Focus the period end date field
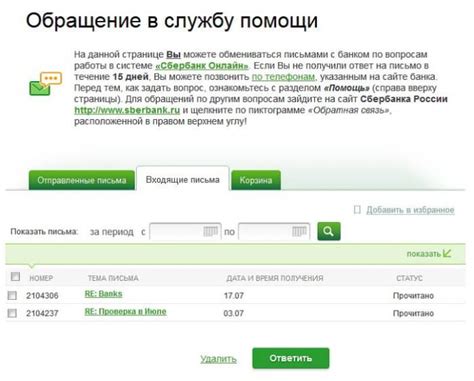The height and width of the screenshot is (381, 474). [x=274, y=231]
